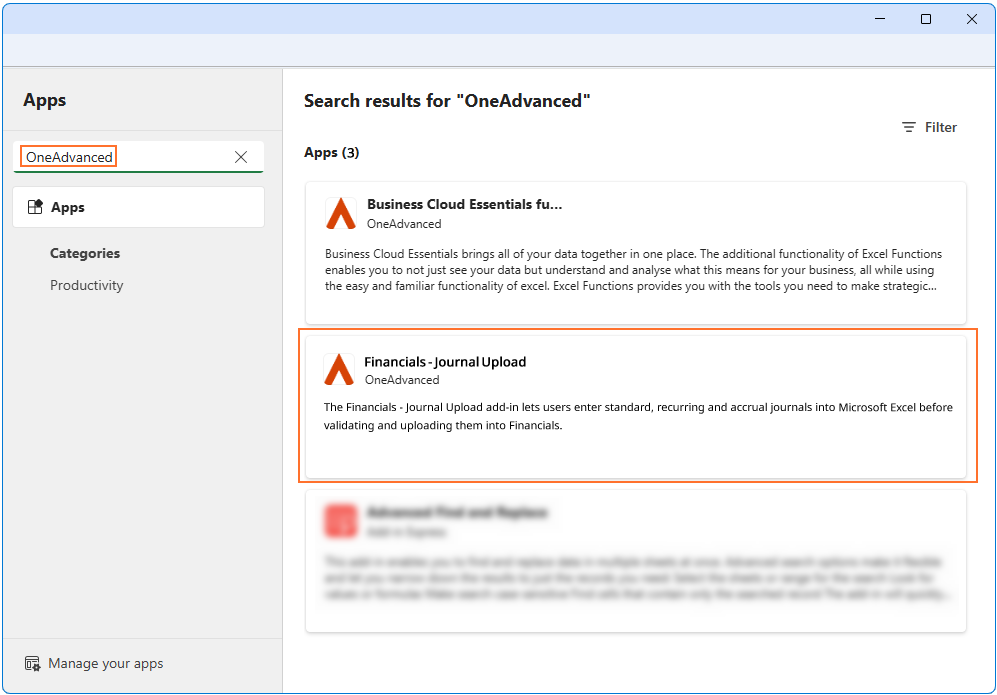Clear the OneAdvanced search text with the X
The width and height of the screenshot is (997, 695).
point(240,157)
